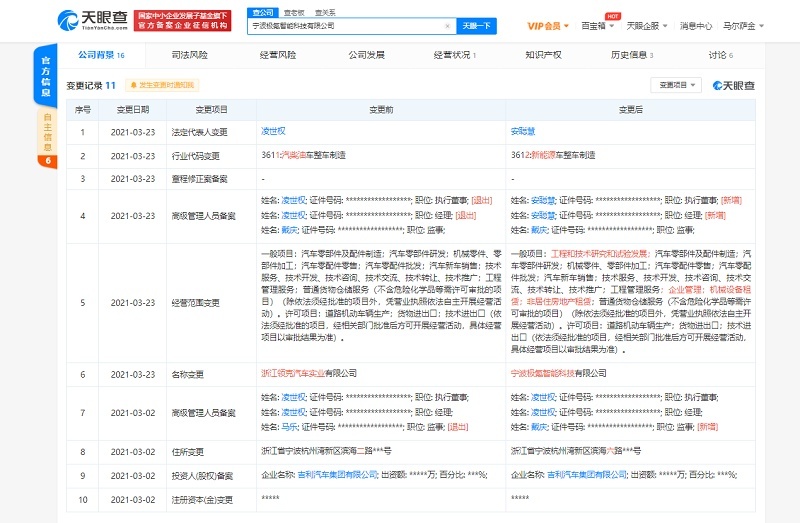The width and height of the screenshot is (800, 523).
Task: Click the HOT badge above 百宝箱
Action: tap(612, 16)
